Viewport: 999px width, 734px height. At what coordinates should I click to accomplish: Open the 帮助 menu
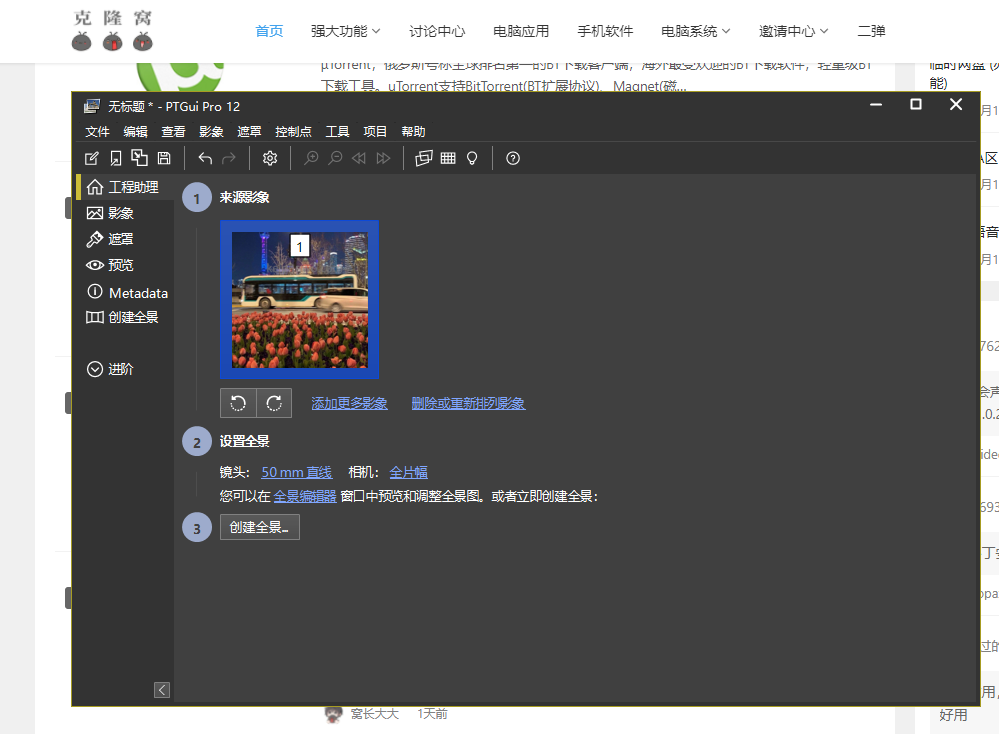click(413, 131)
